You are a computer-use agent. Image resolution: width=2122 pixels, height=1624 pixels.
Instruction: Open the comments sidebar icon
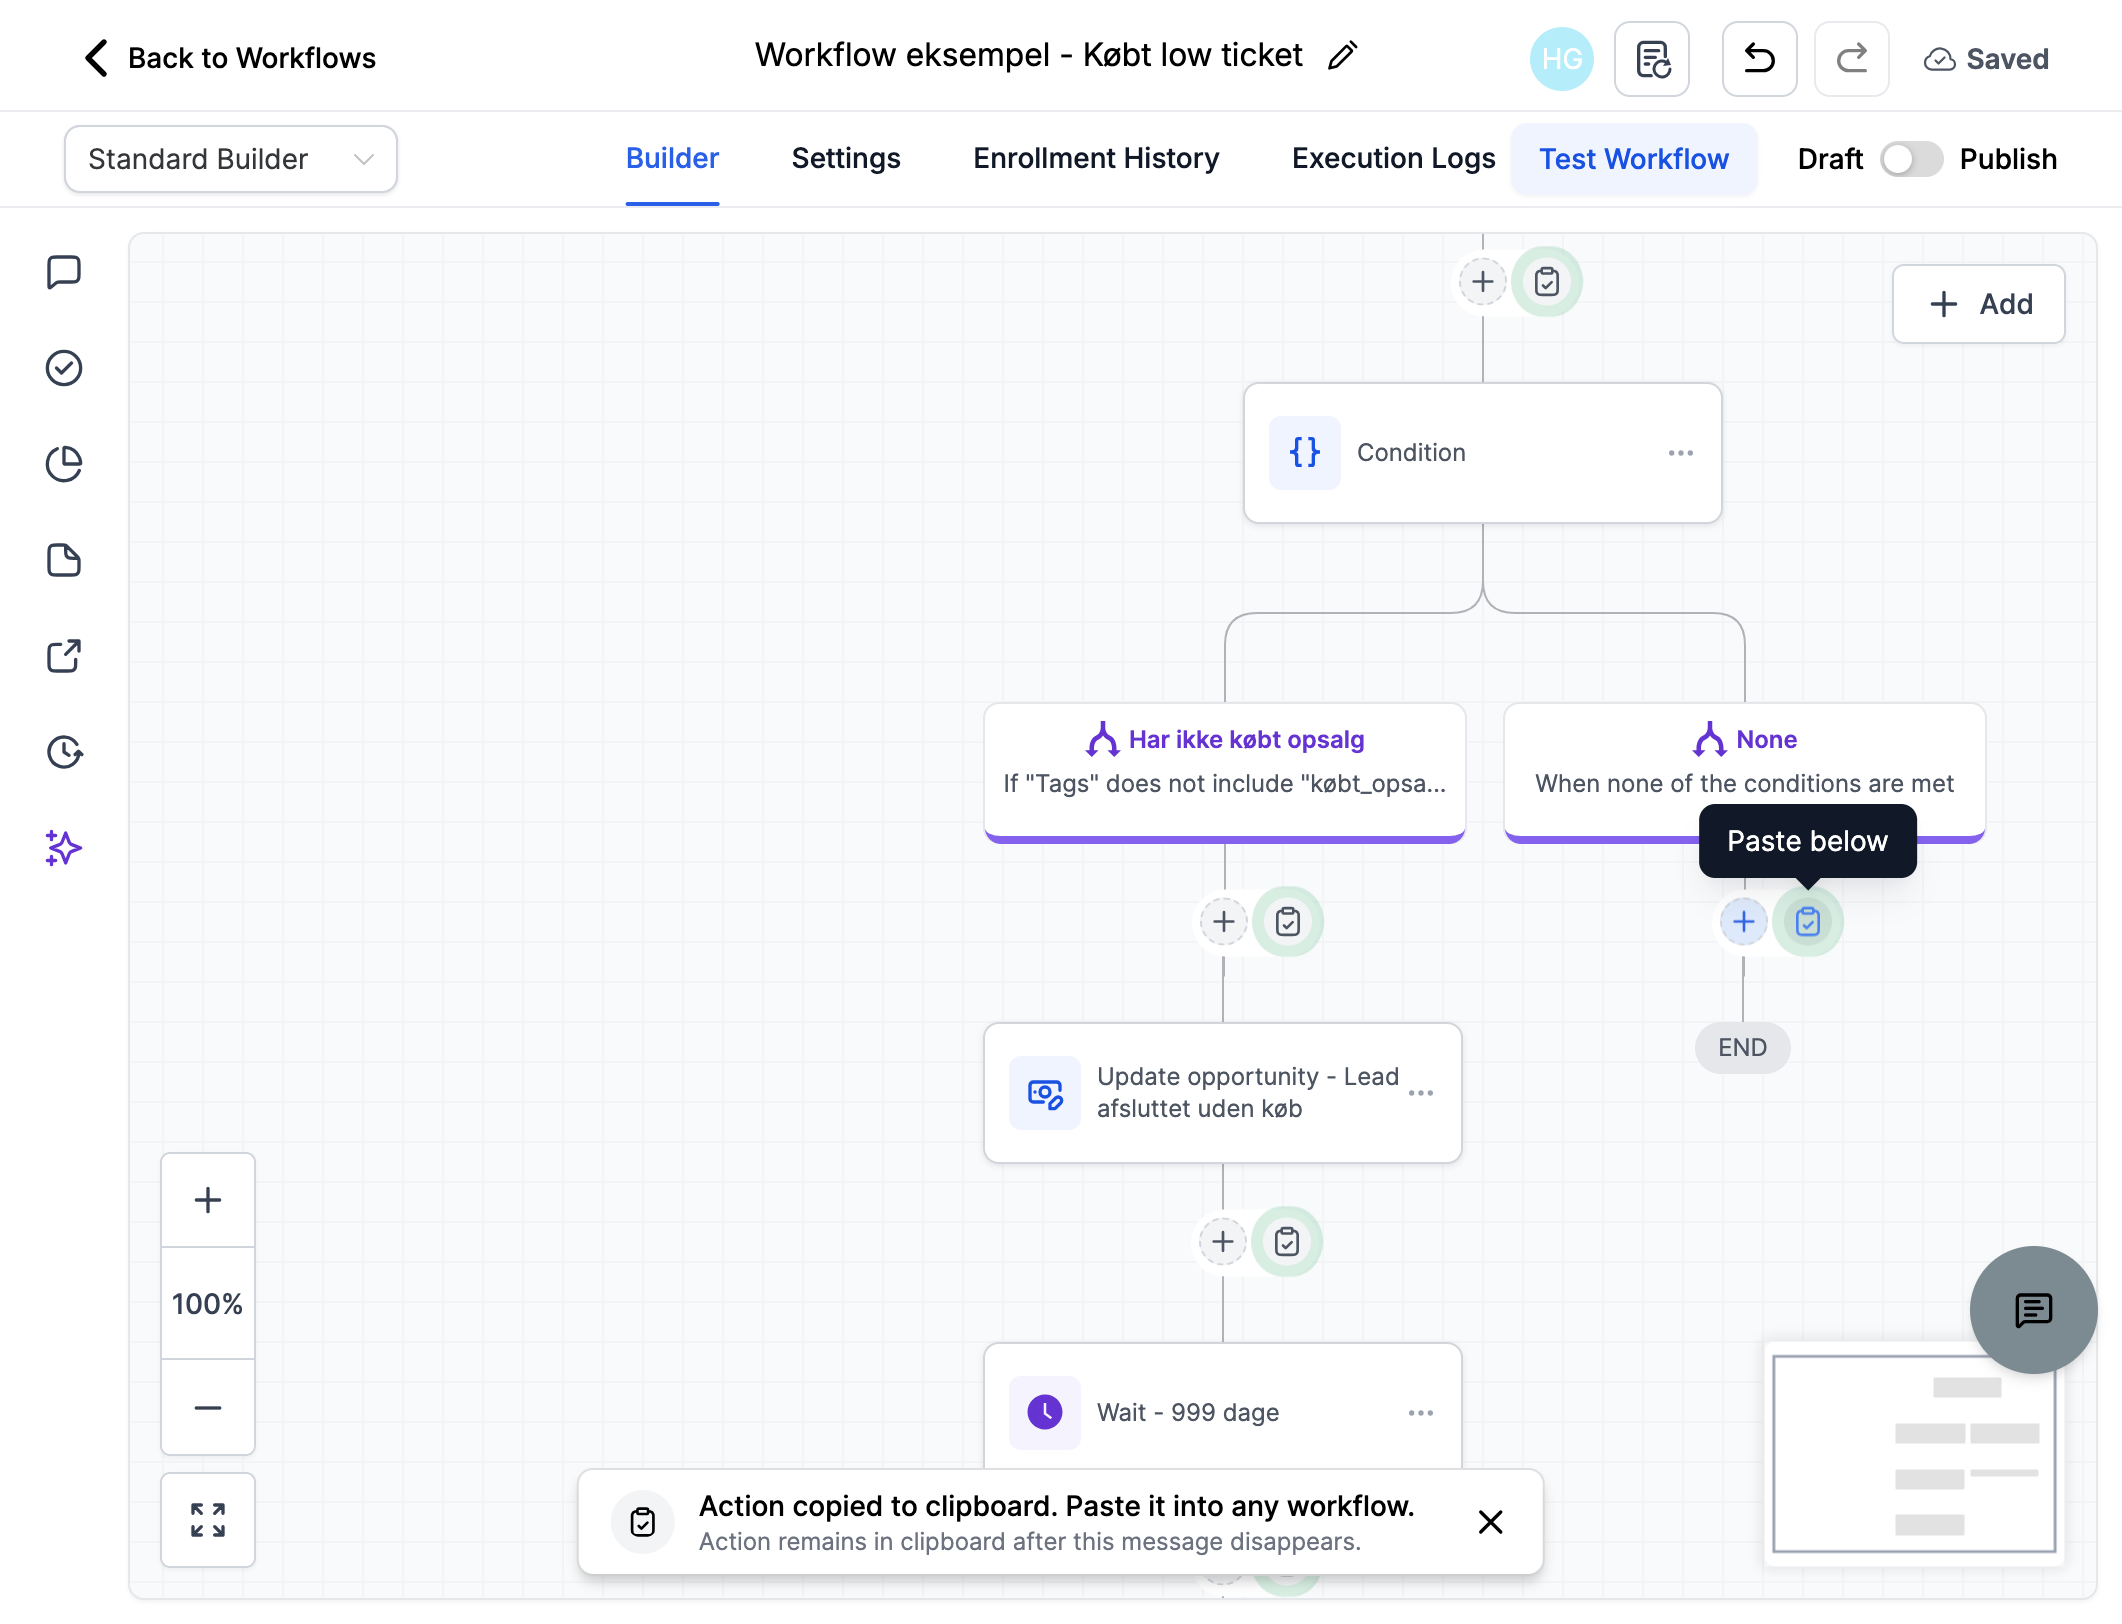(x=64, y=272)
